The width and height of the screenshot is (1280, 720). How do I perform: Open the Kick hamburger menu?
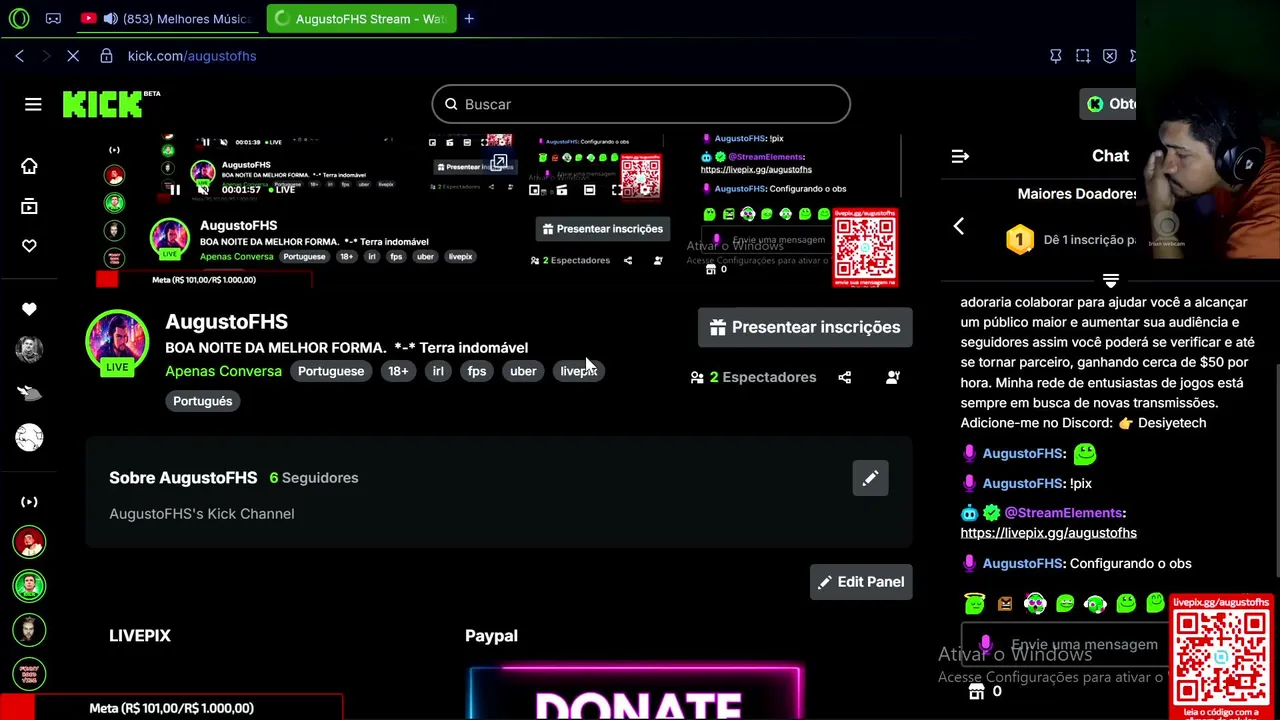(x=33, y=104)
